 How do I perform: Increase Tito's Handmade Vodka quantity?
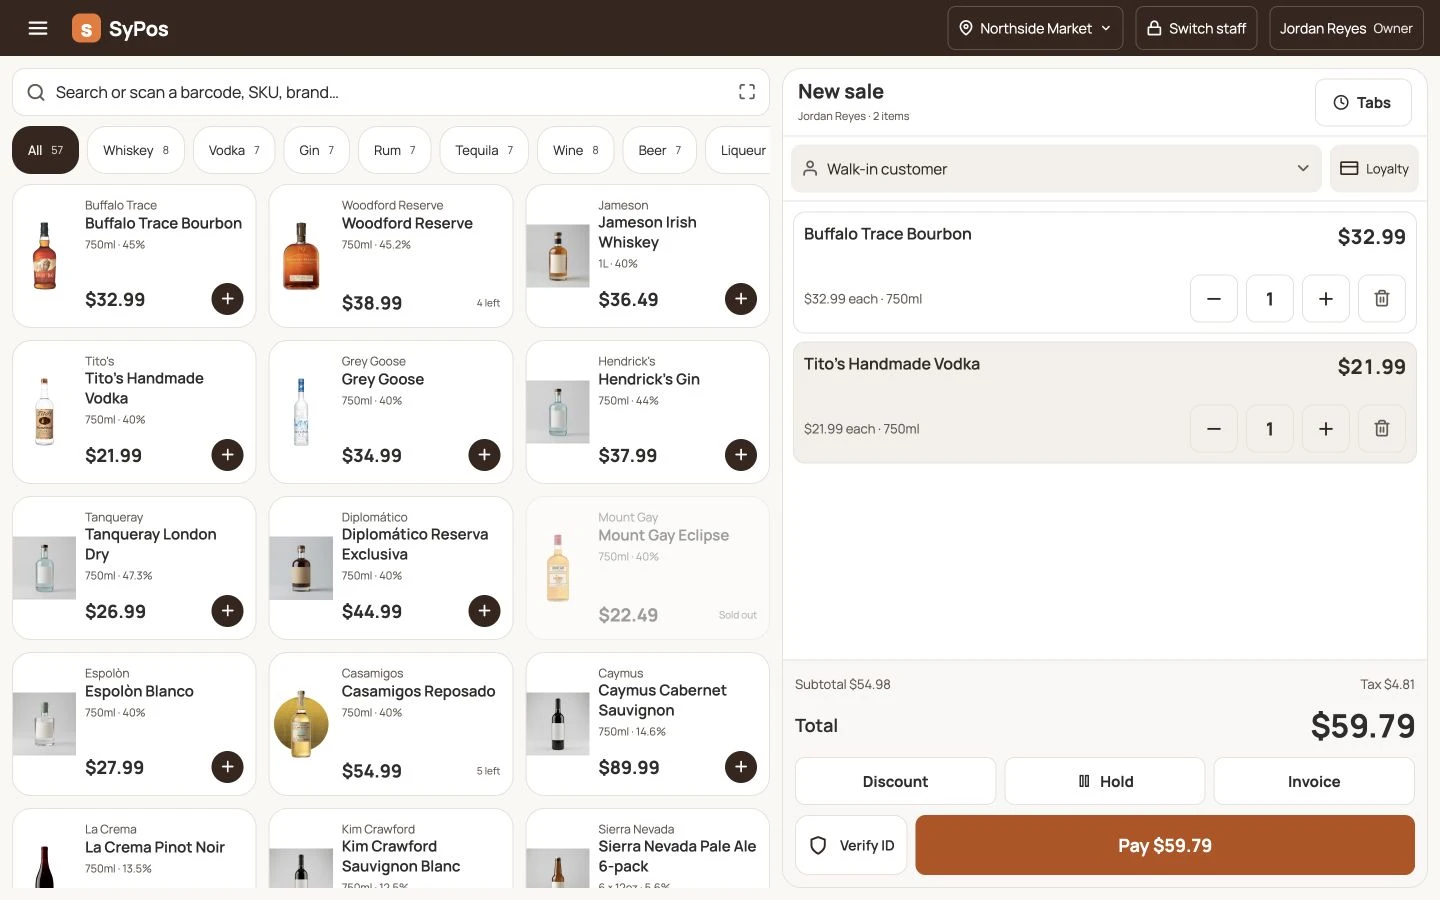tap(1325, 429)
